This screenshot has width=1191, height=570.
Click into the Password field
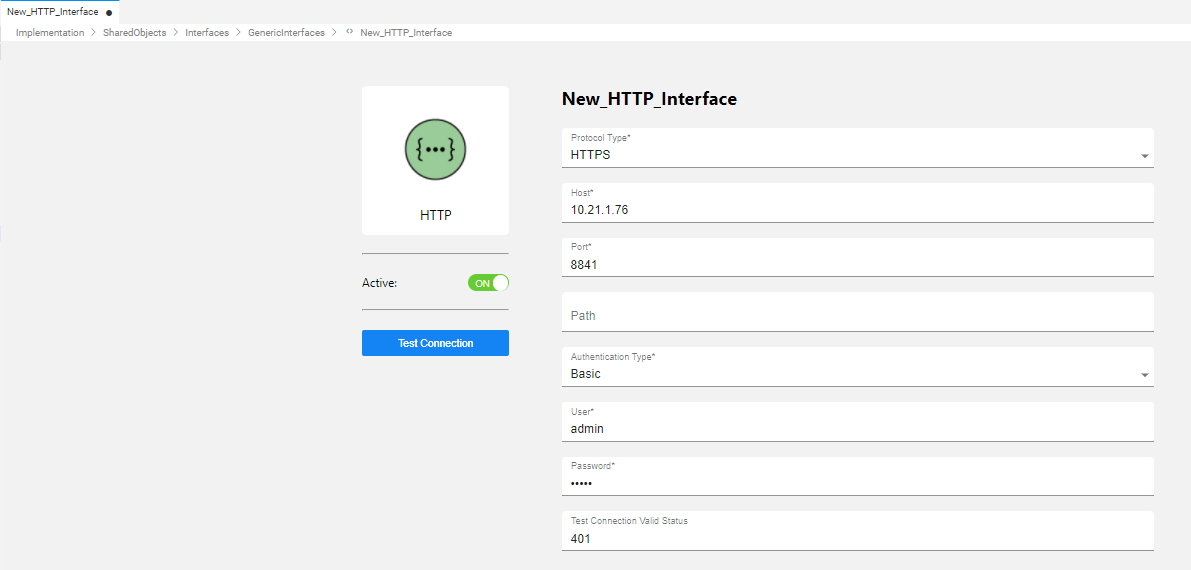click(x=856, y=484)
